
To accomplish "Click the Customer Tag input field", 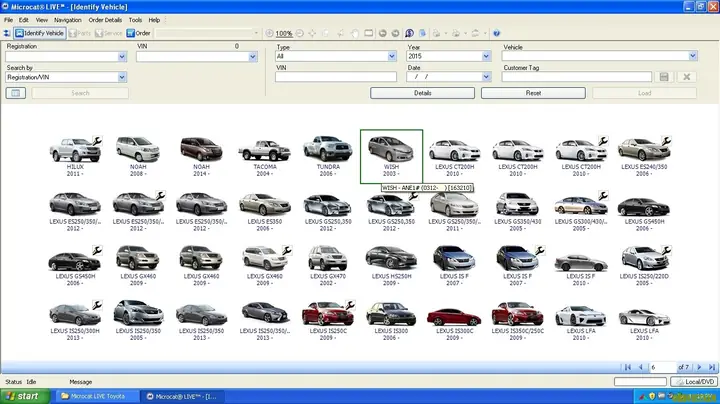I will [x=576, y=77].
